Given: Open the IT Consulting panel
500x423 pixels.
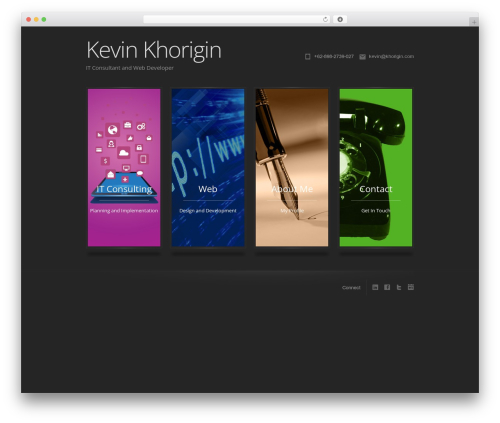Looking at the screenshot, I should point(124,168).
